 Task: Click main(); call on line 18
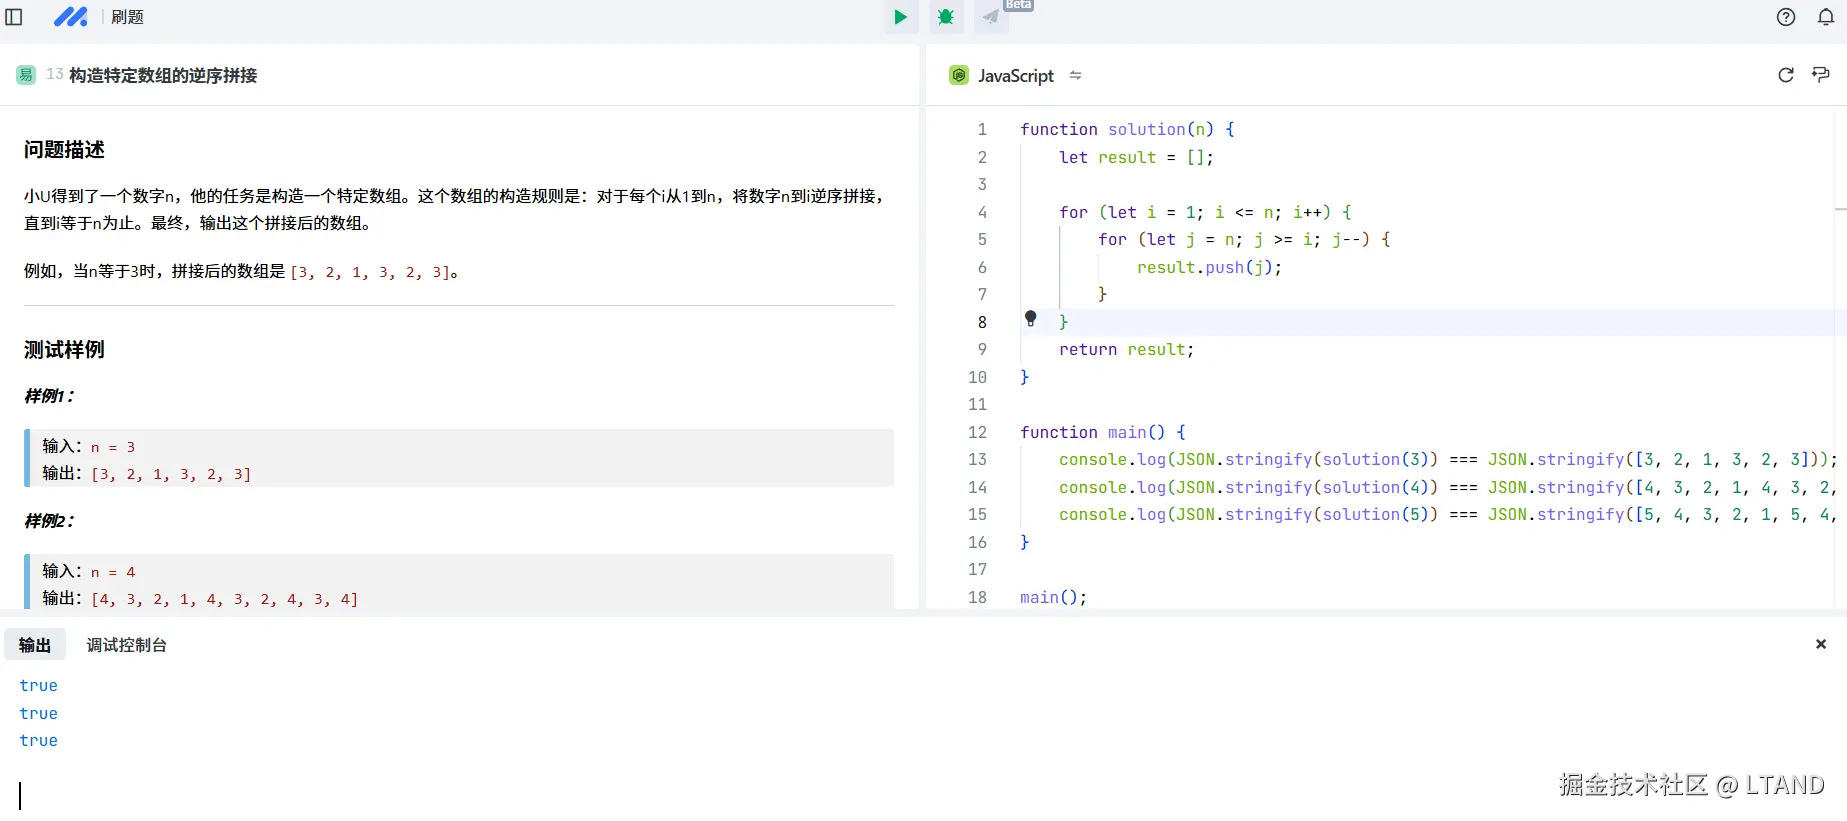pos(1053,598)
